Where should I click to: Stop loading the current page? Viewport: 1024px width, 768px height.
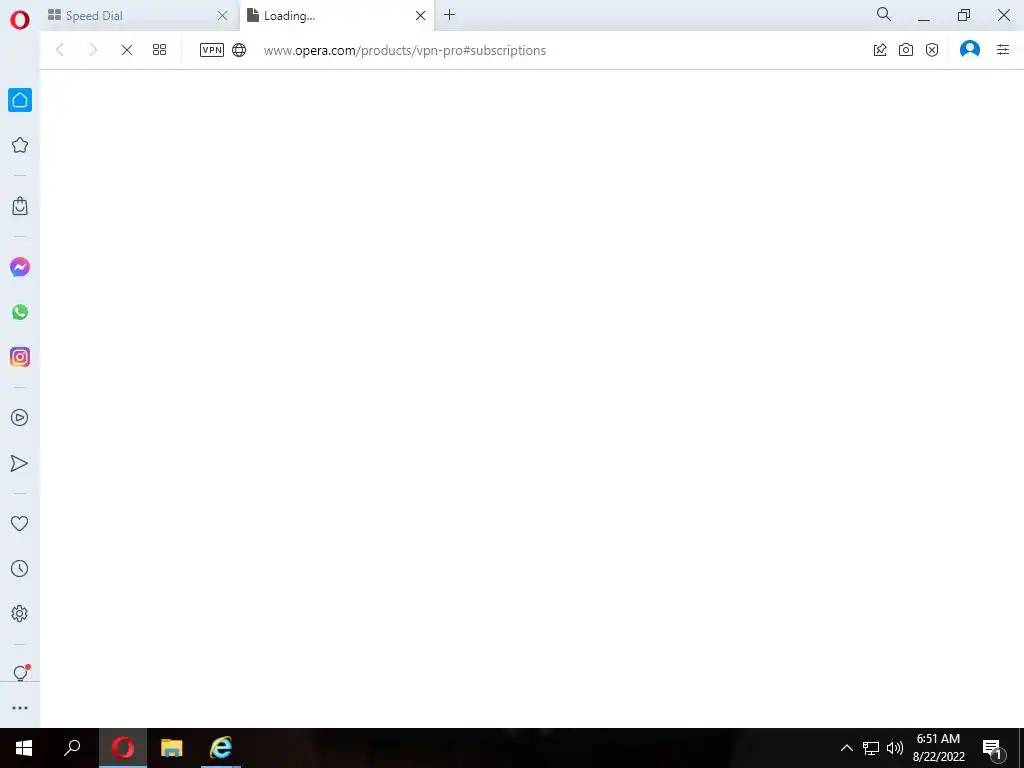(x=127, y=50)
